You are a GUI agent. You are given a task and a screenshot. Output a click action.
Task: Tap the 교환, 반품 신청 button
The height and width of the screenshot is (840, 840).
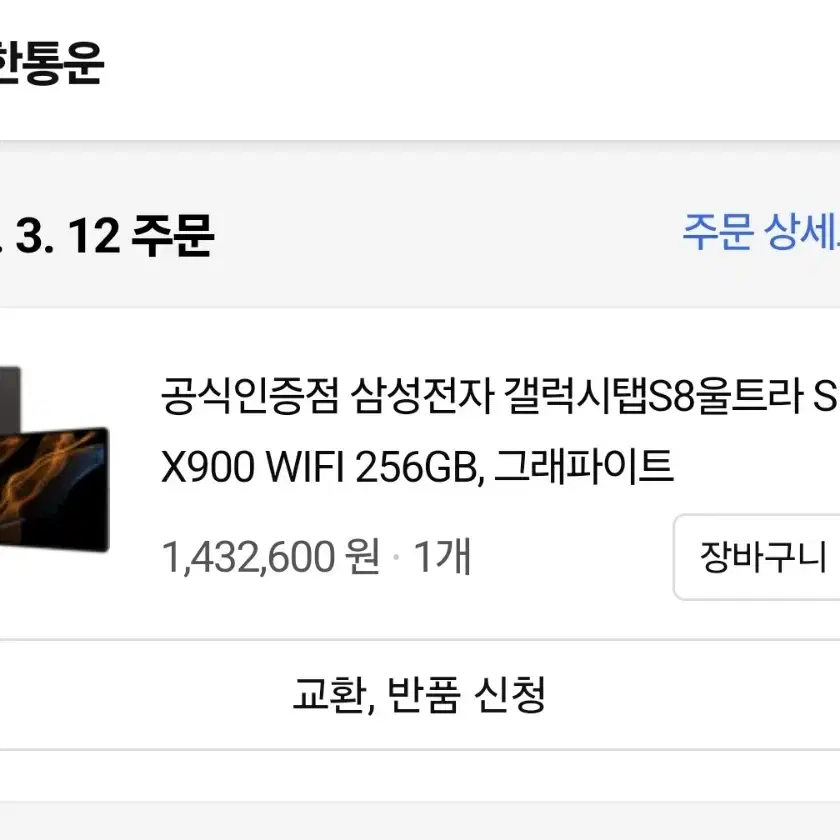[419, 695]
